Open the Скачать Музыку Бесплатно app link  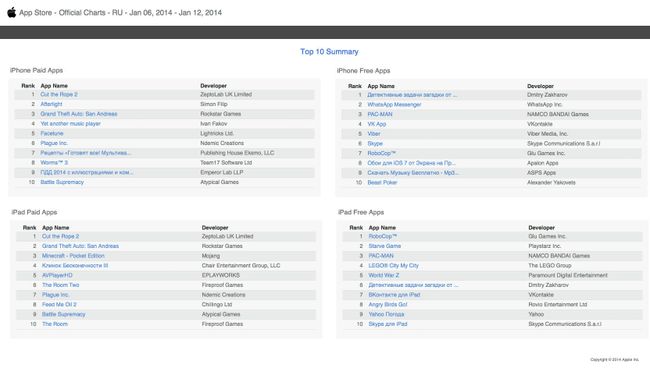tap(413, 172)
